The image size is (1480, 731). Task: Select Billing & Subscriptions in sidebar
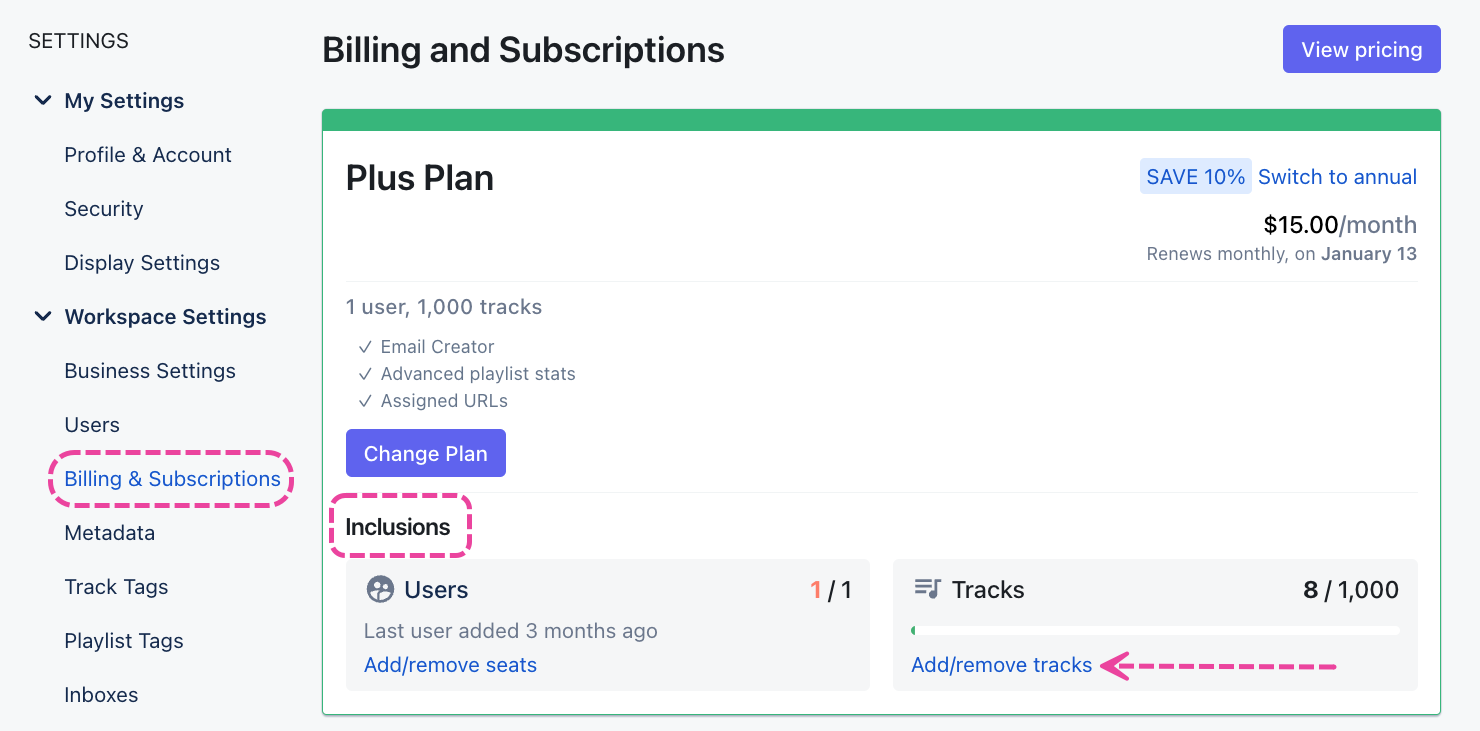(172, 479)
